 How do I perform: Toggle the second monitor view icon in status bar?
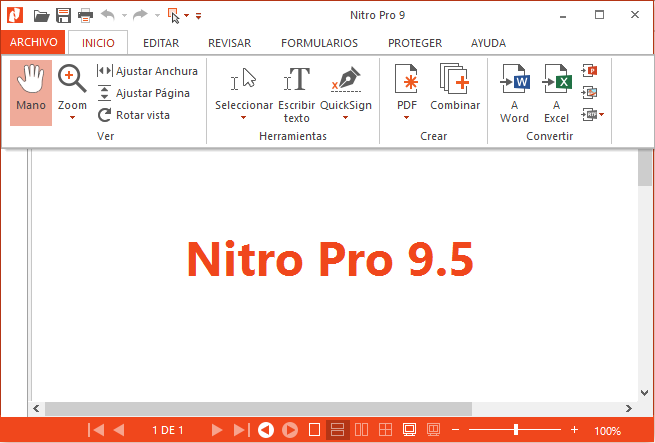pyautogui.click(x=433, y=430)
